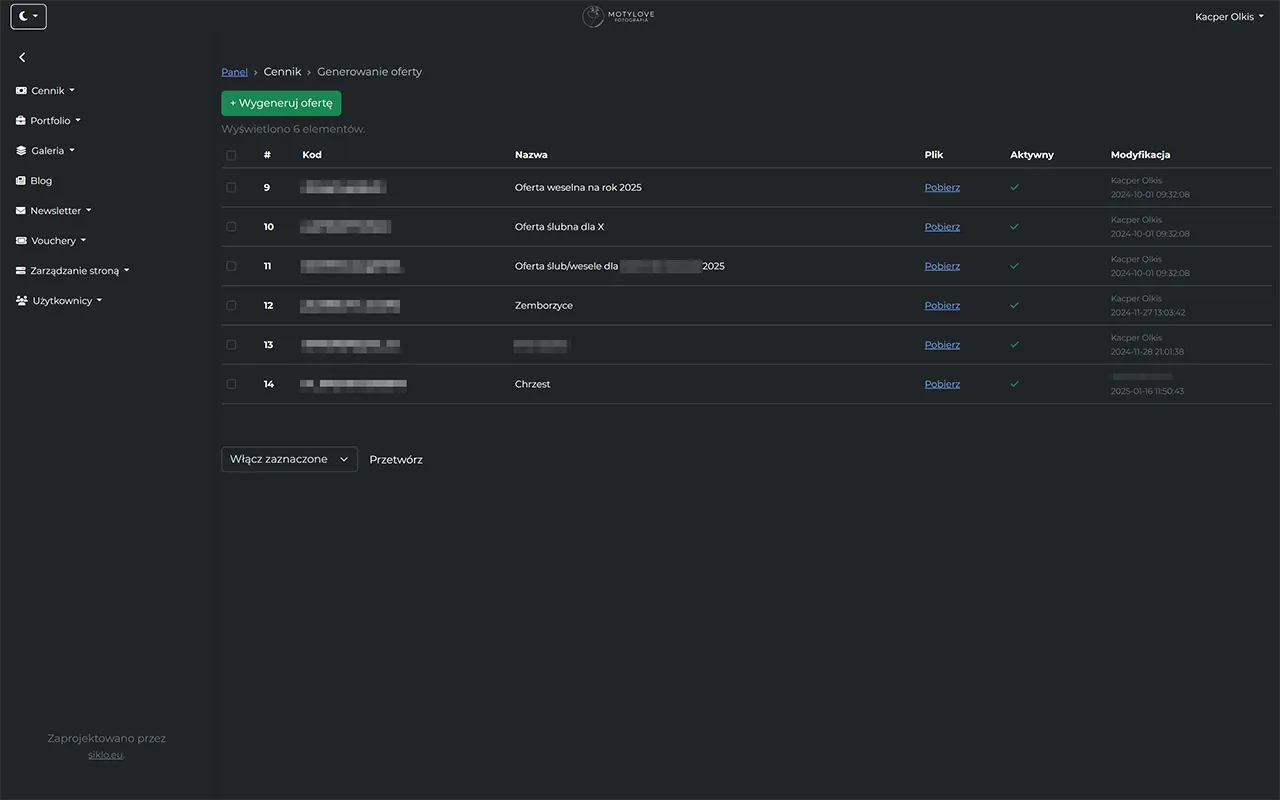Viewport: 1280px width, 800px height.
Task: Open the Włącz zaznaczone dropdown
Action: pyautogui.click(x=289, y=459)
